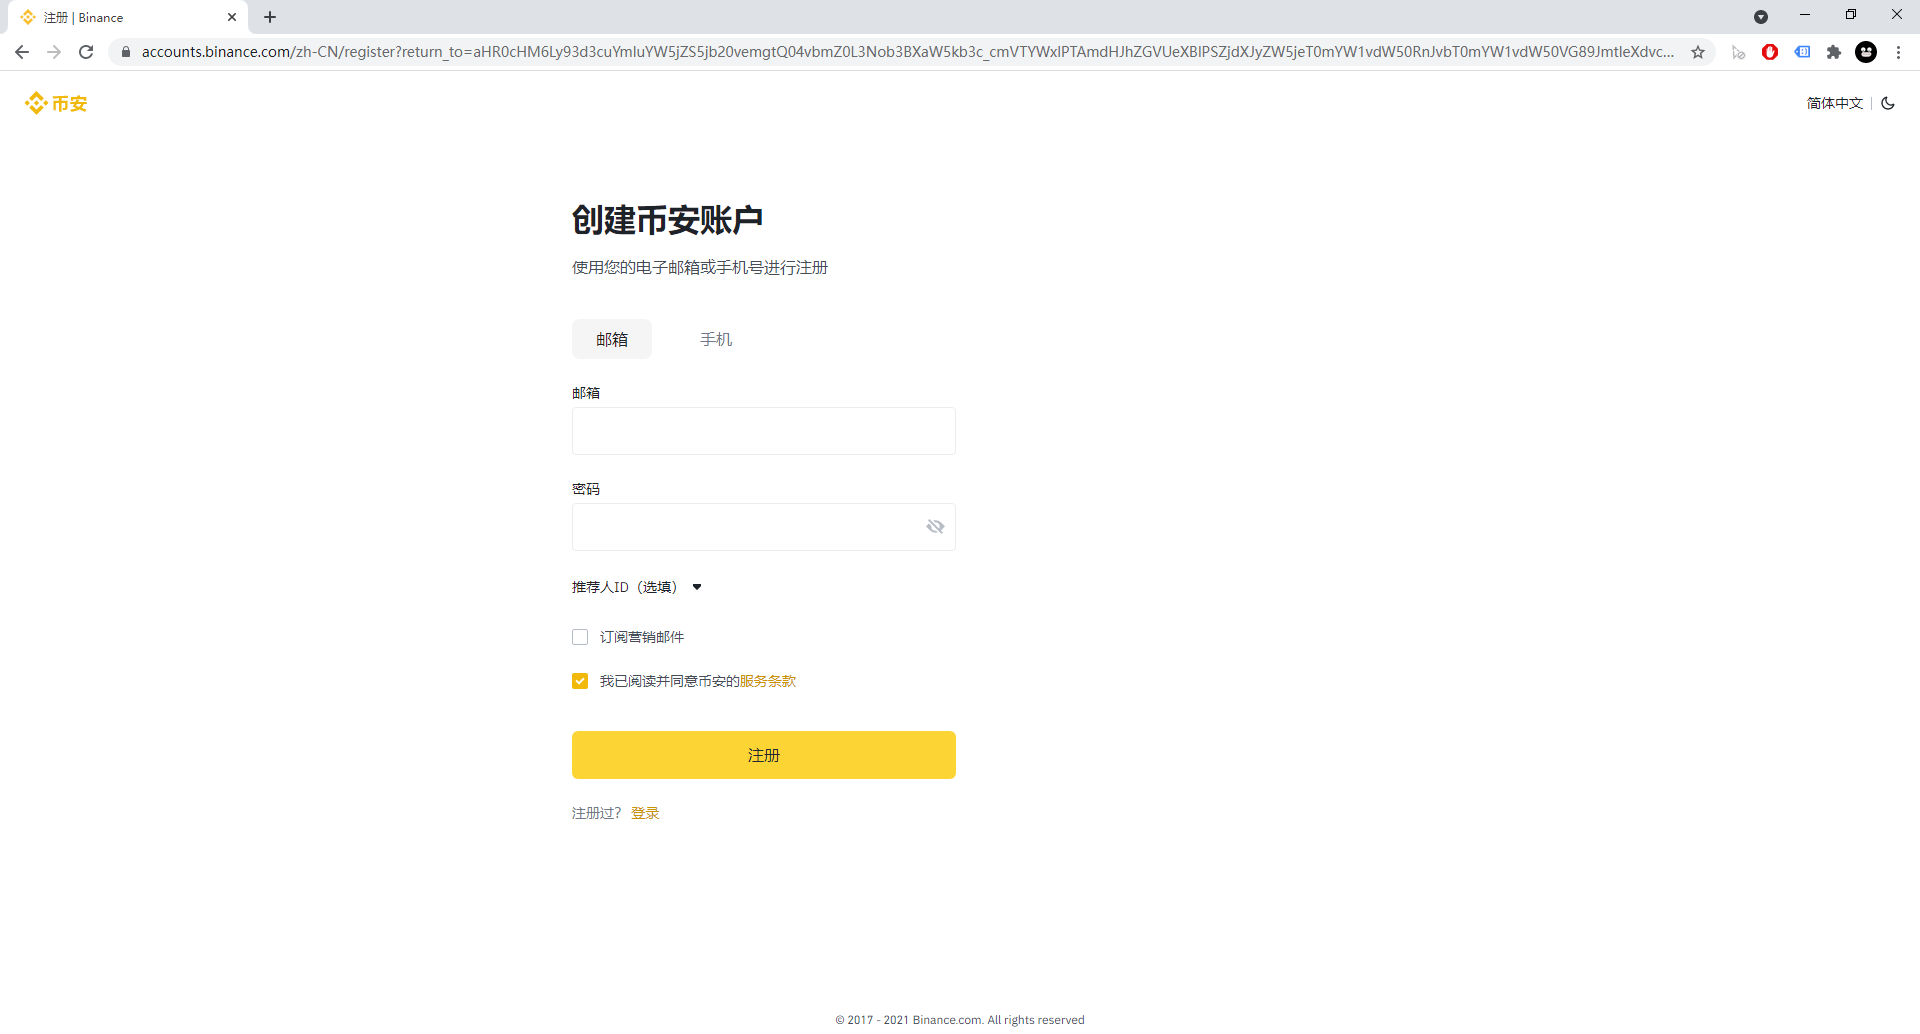Open the Chrome three-dot menu

[x=1898, y=52]
